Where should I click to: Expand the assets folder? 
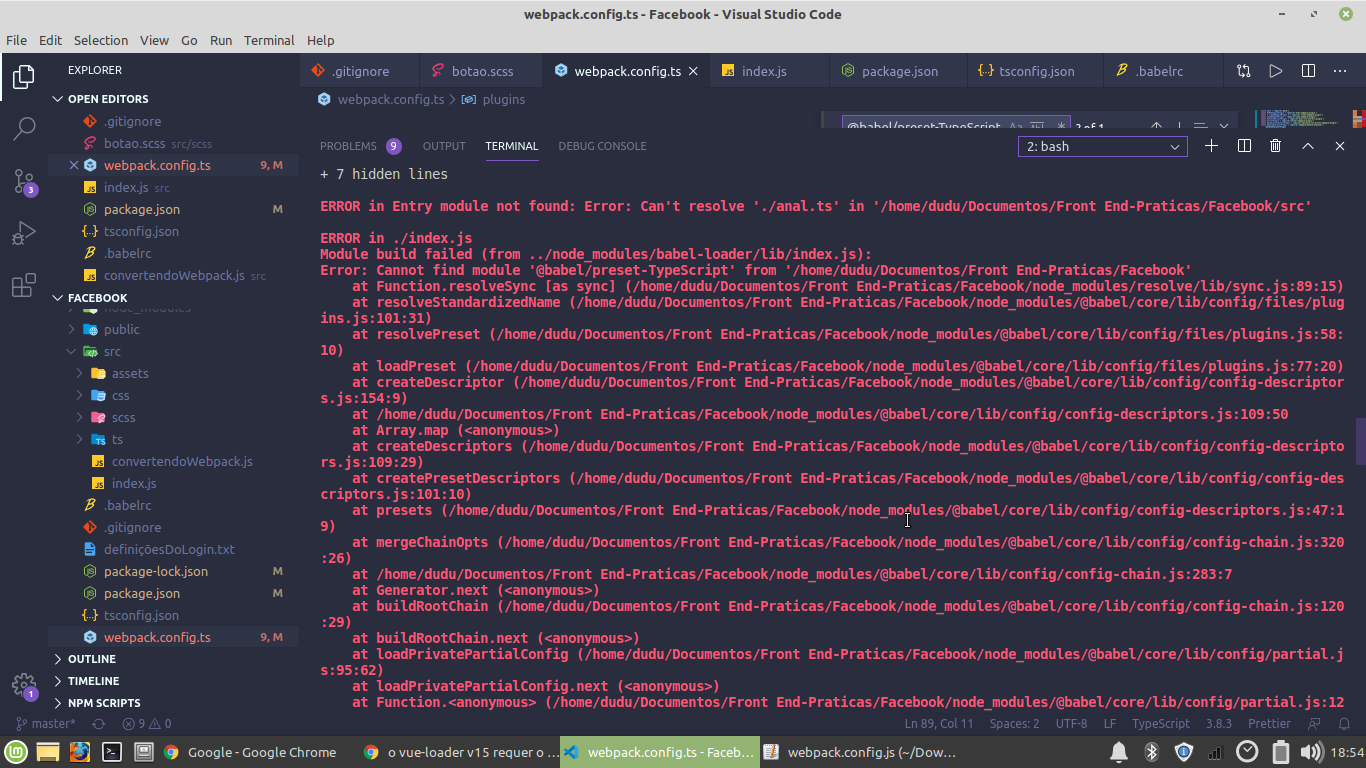point(173,373)
